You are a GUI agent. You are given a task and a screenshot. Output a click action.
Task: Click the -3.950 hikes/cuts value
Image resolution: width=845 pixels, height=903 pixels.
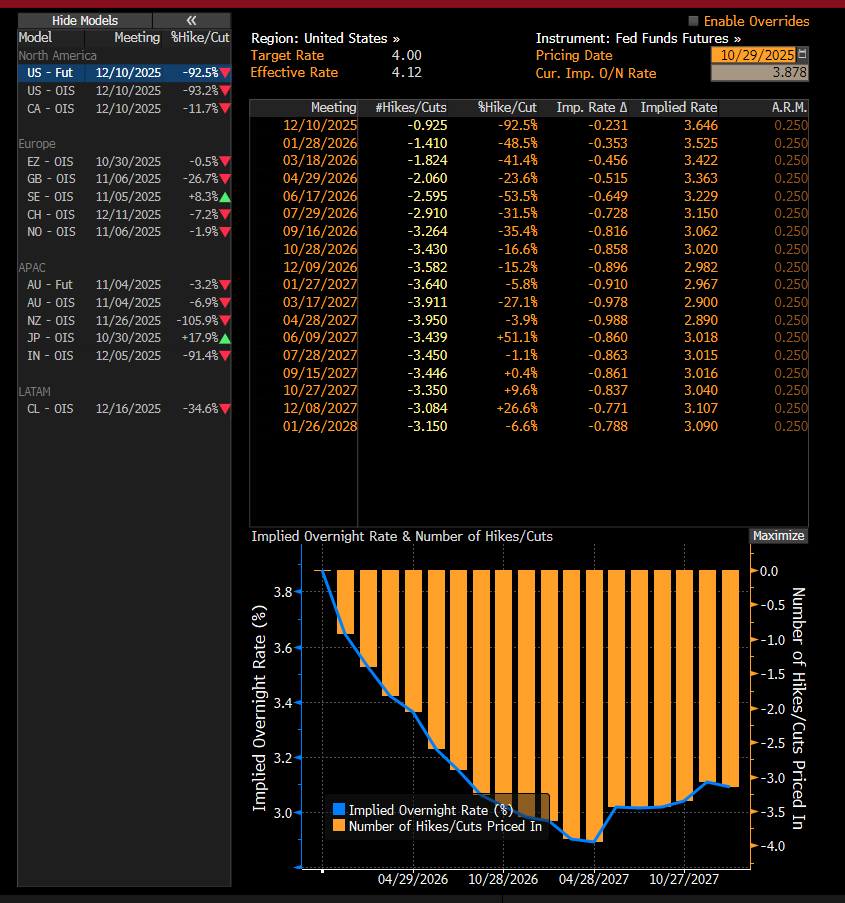(x=427, y=320)
